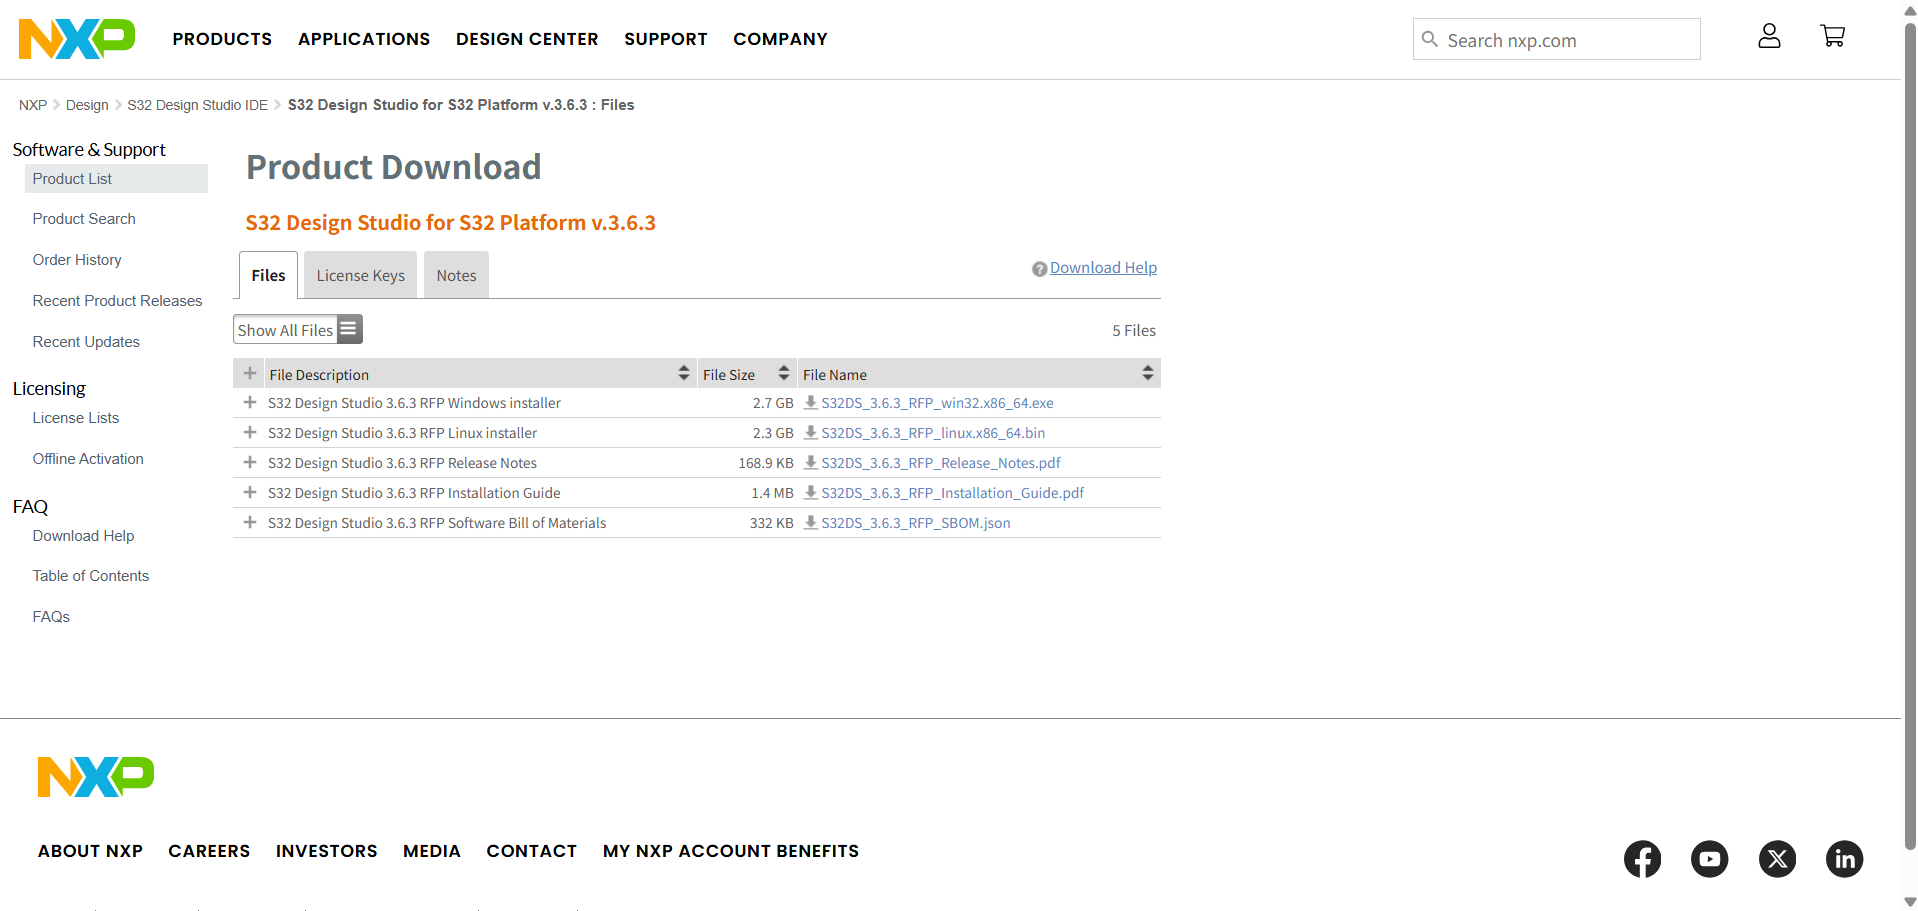Expand the Windows installer row details
Image resolution: width=1918 pixels, height=911 pixels.
pyautogui.click(x=250, y=402)
